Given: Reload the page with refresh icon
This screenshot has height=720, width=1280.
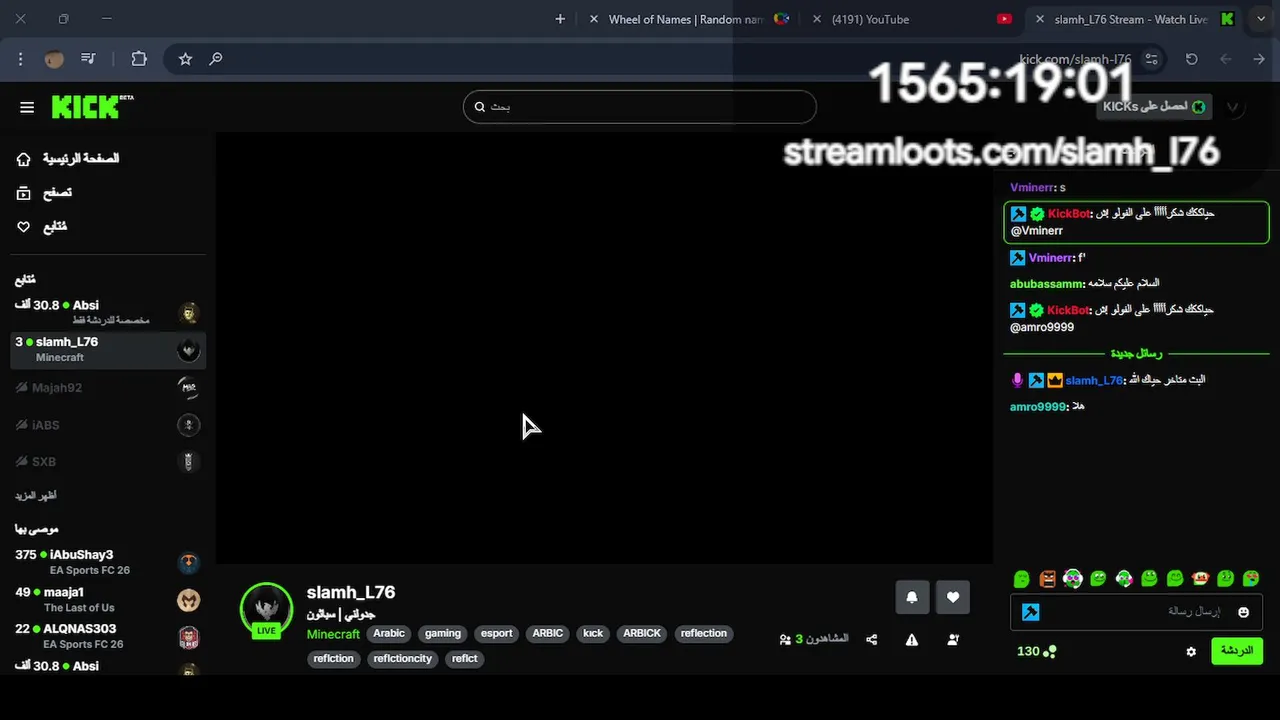Looking at the screenshot, I should tap(1191, 59).
